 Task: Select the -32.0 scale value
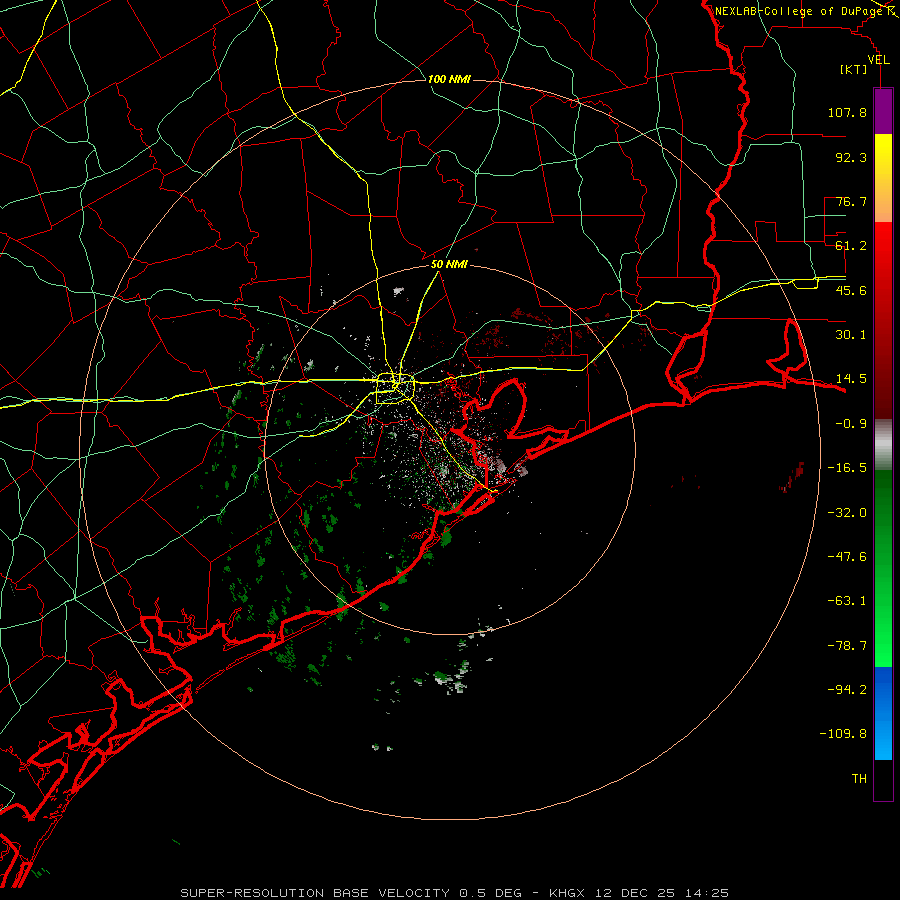(x=847, y=513)
